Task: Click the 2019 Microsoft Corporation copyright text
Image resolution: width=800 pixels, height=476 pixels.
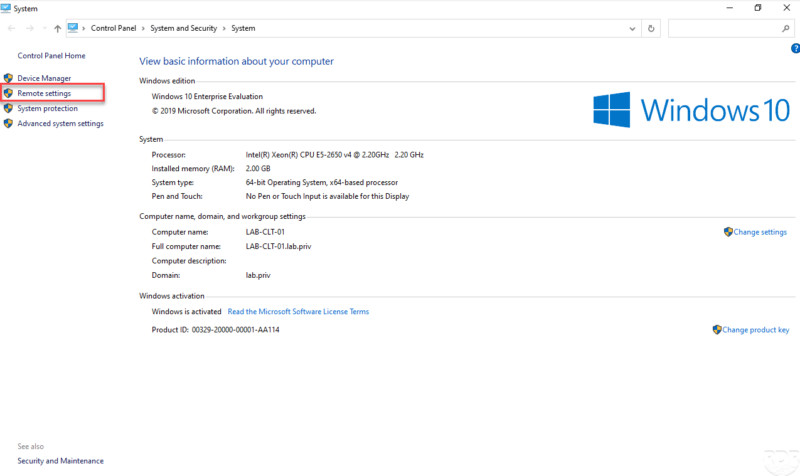Action: (x=234, y=111)
